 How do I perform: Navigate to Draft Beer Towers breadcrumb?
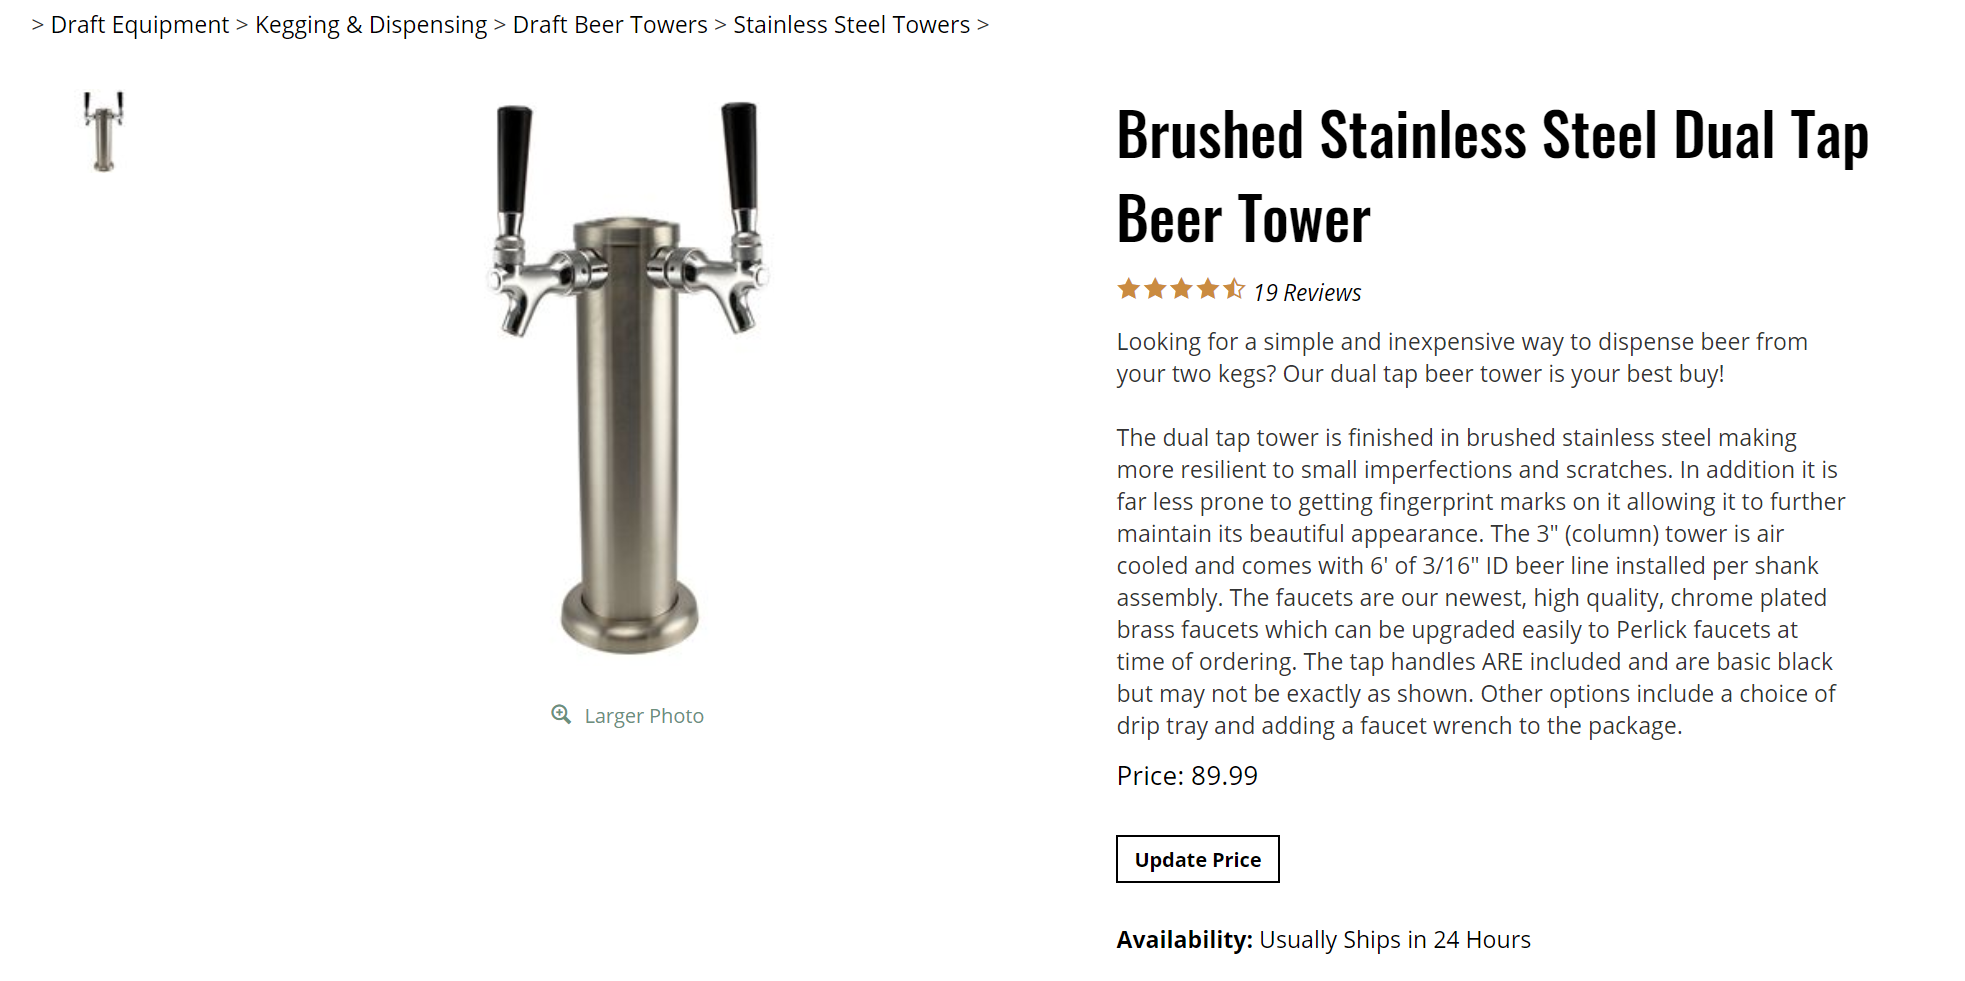pos(610,25)
